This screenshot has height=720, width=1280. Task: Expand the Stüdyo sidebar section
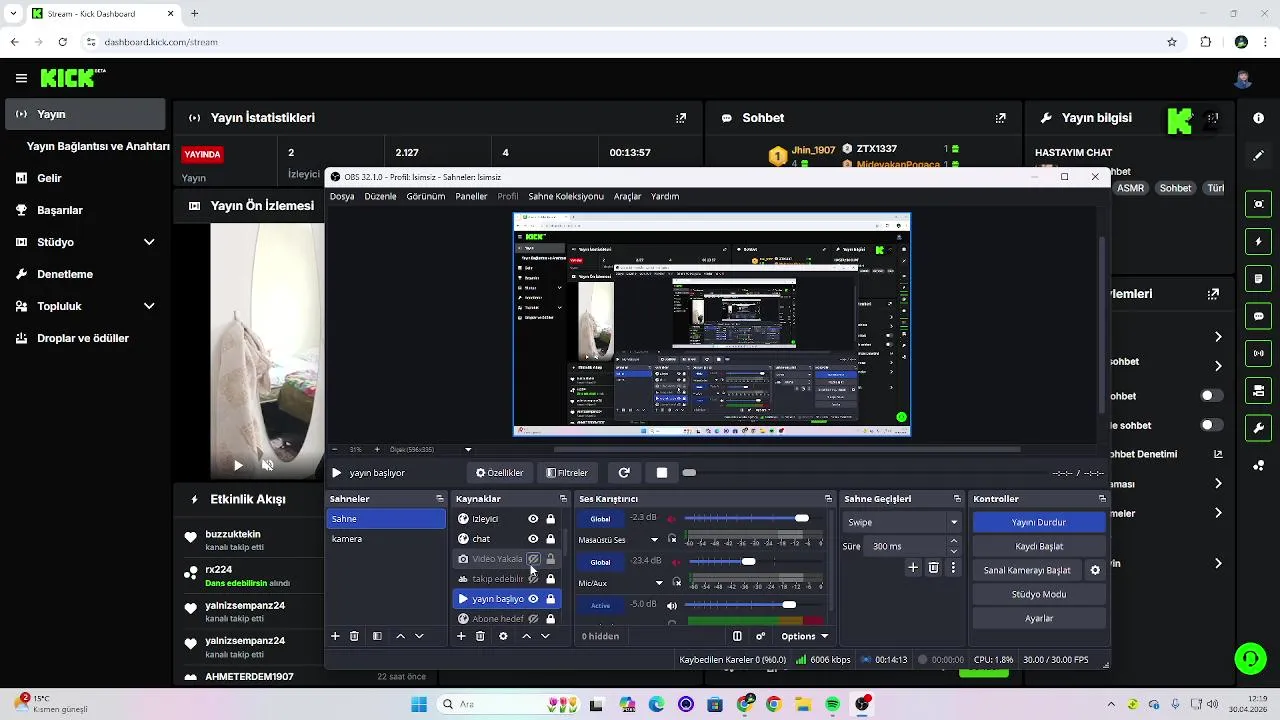149,242
